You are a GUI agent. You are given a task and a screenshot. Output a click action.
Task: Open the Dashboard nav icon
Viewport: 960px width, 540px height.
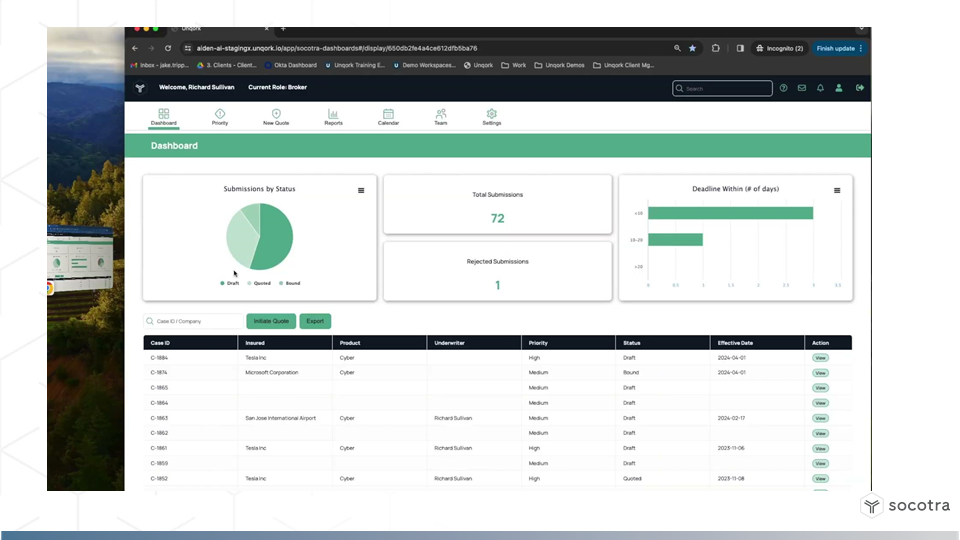pos(163,116)
